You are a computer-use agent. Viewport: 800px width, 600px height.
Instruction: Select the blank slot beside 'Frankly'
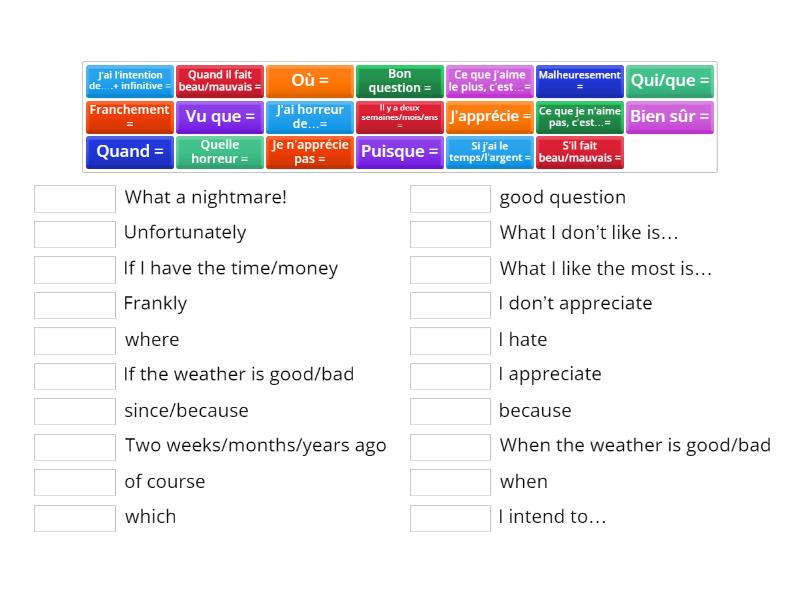(75, 304)
